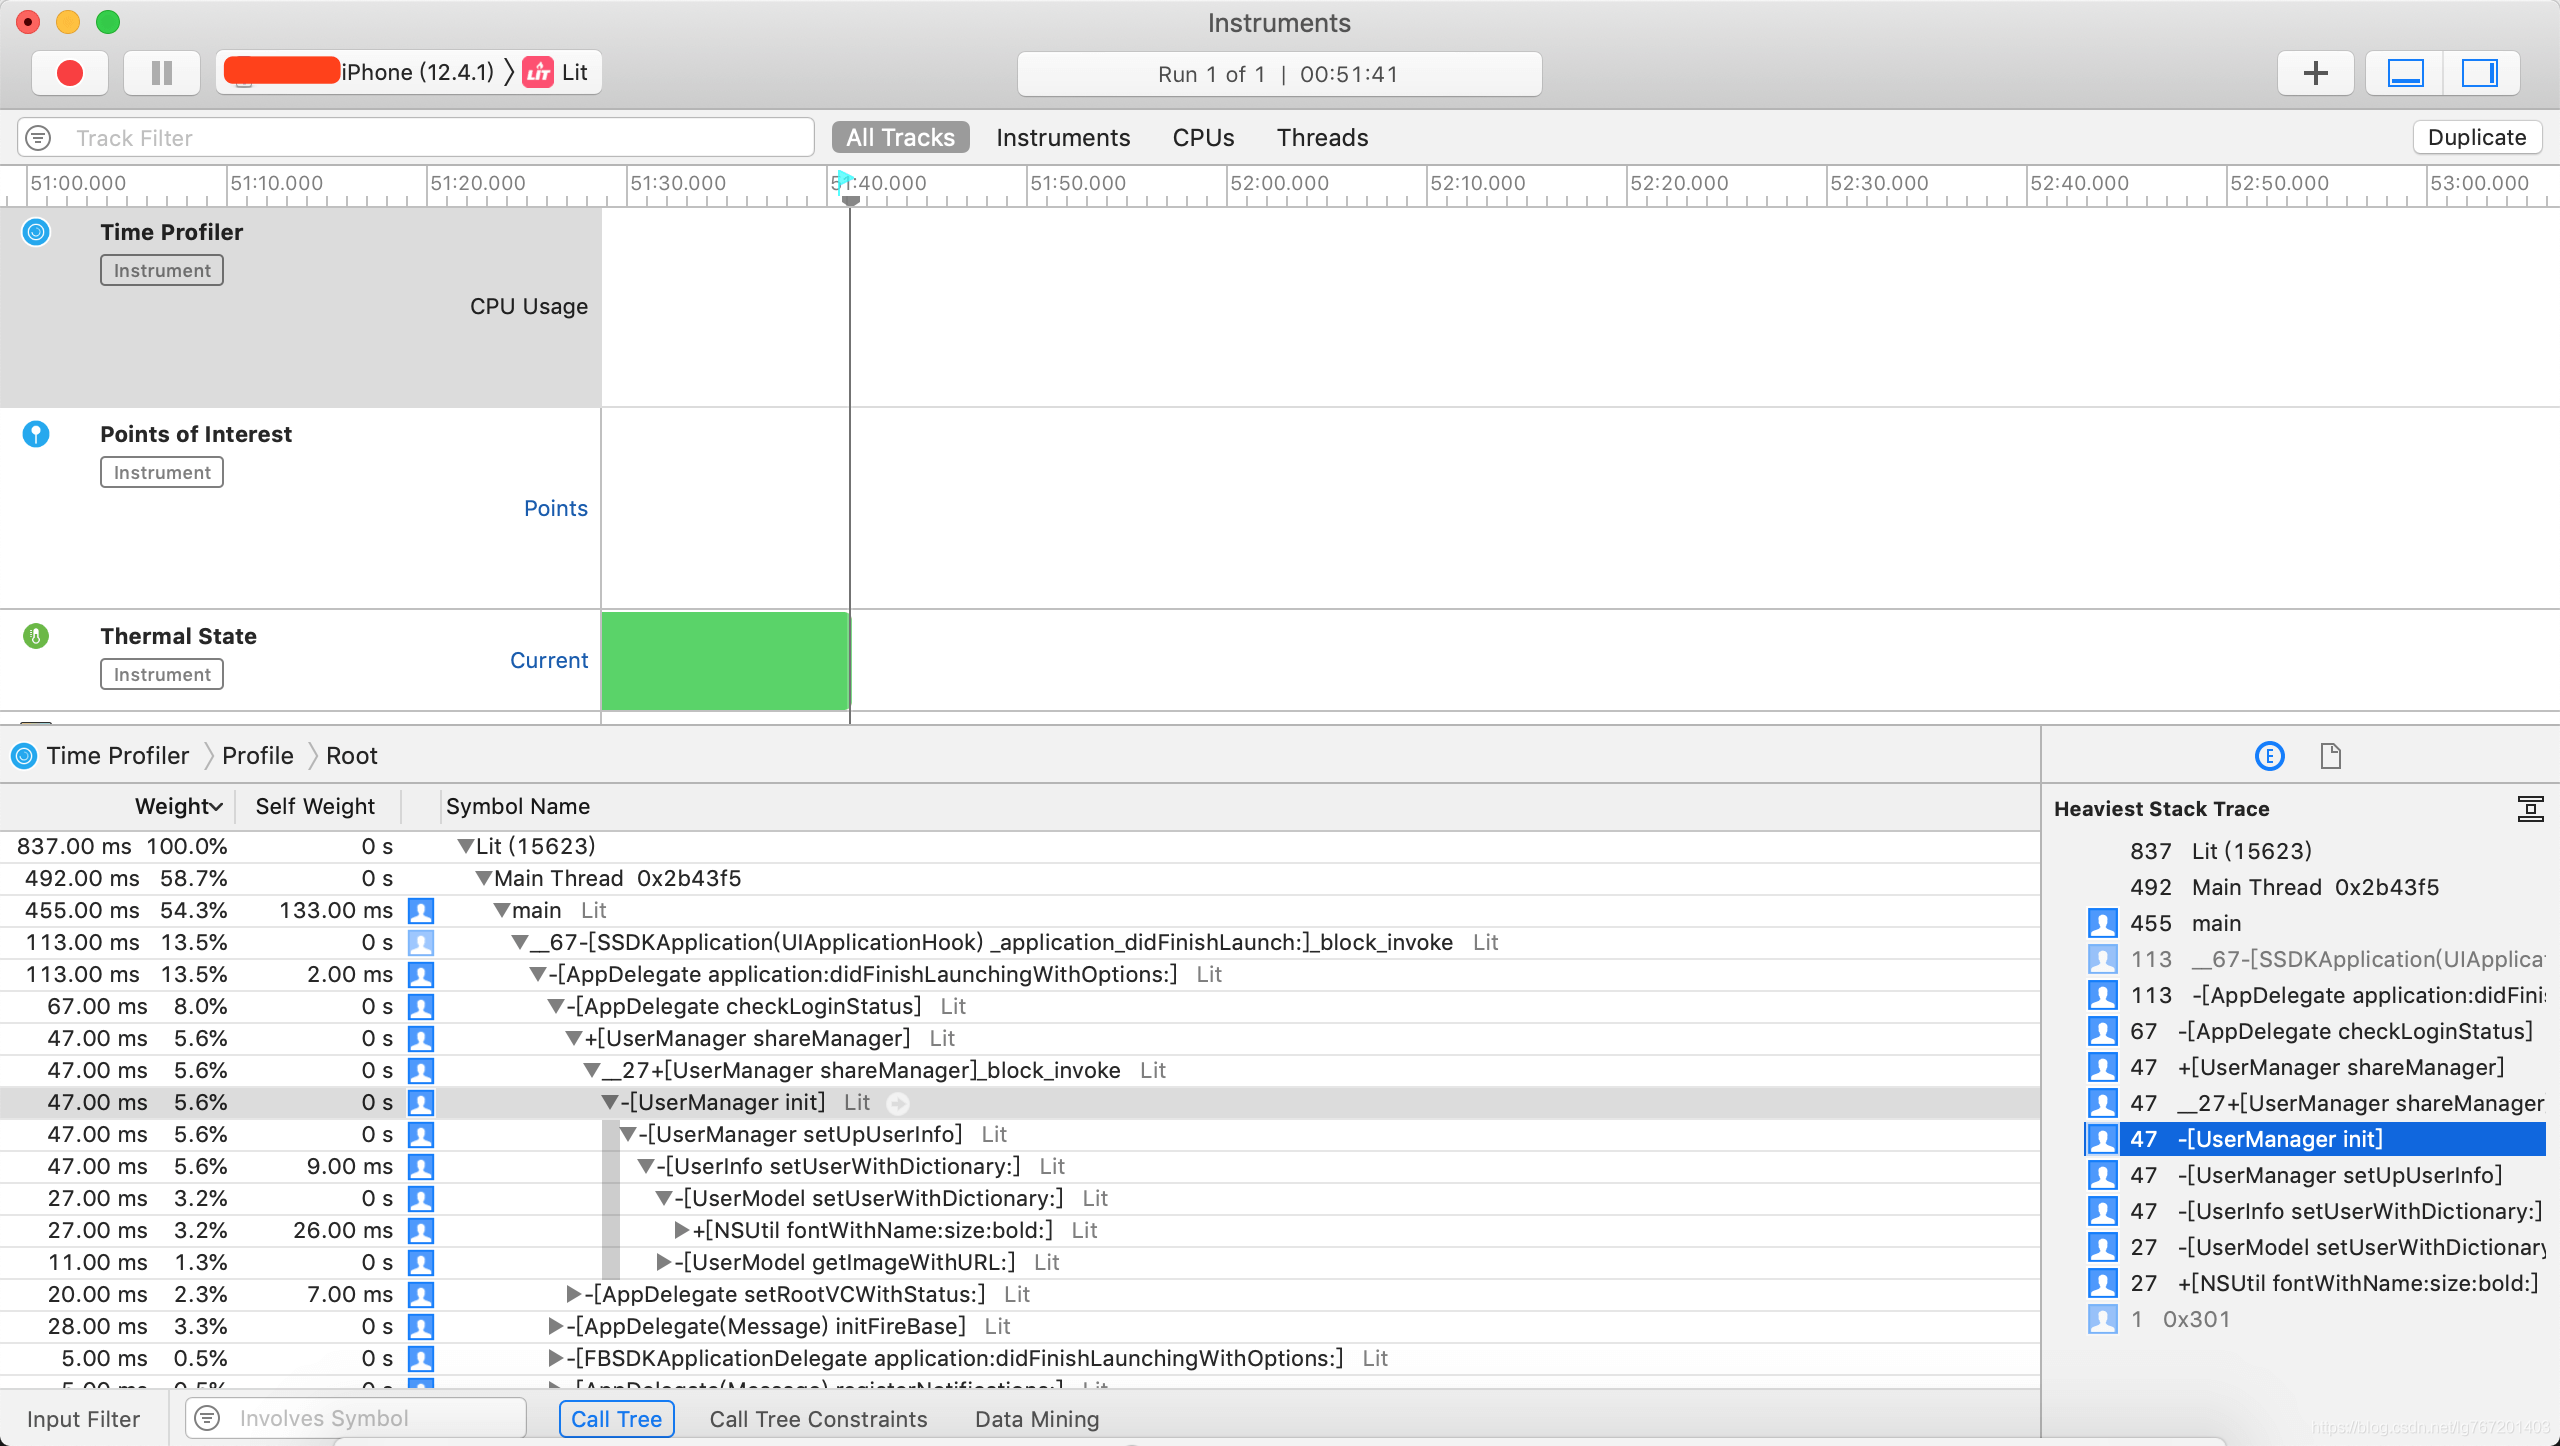
Task: Expand the NSUtil fontWithName:size:bold: row
Action: (x=682, y=1230)
